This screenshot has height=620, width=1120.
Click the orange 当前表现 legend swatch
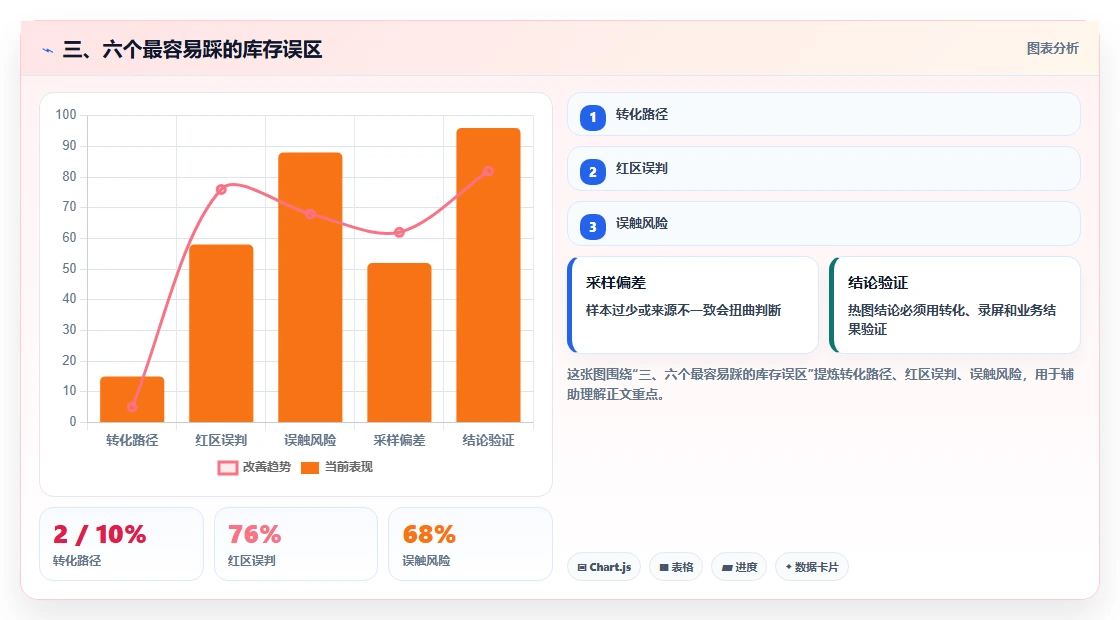(x=309, y=468)
